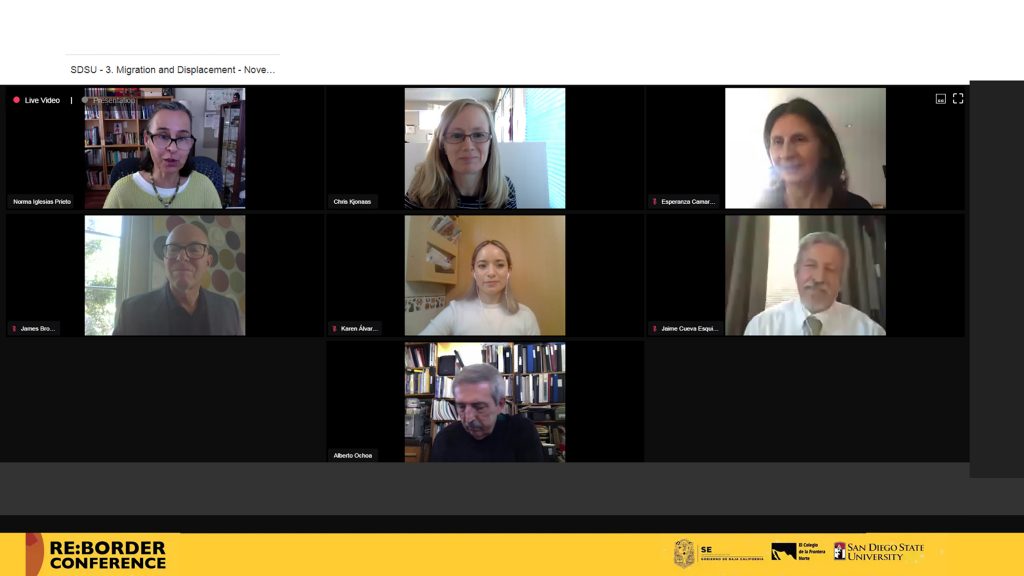Click the RE:BORDER Conference logo

coord(96,554)
